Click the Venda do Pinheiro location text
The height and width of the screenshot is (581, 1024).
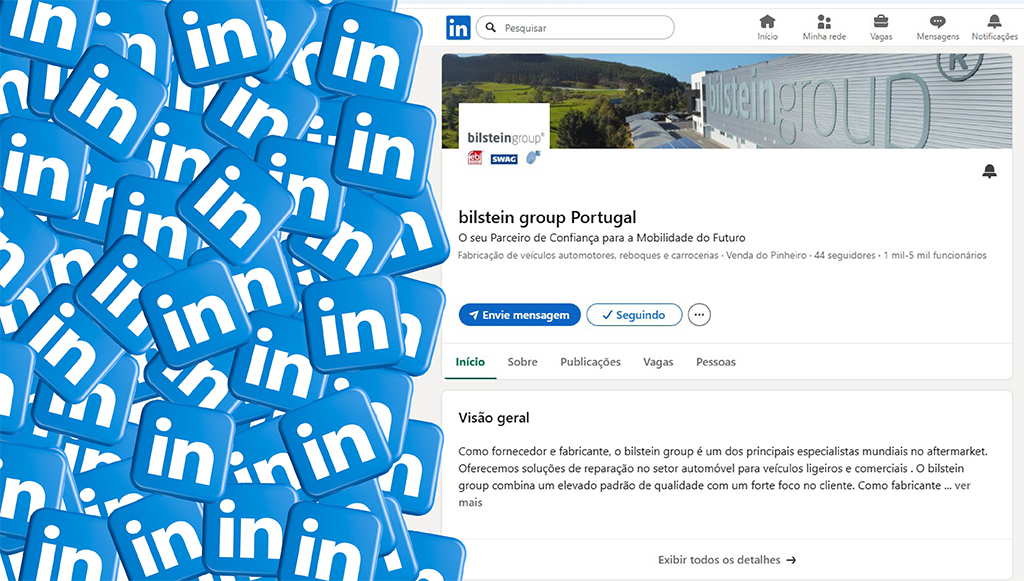[x=766, y=255]
